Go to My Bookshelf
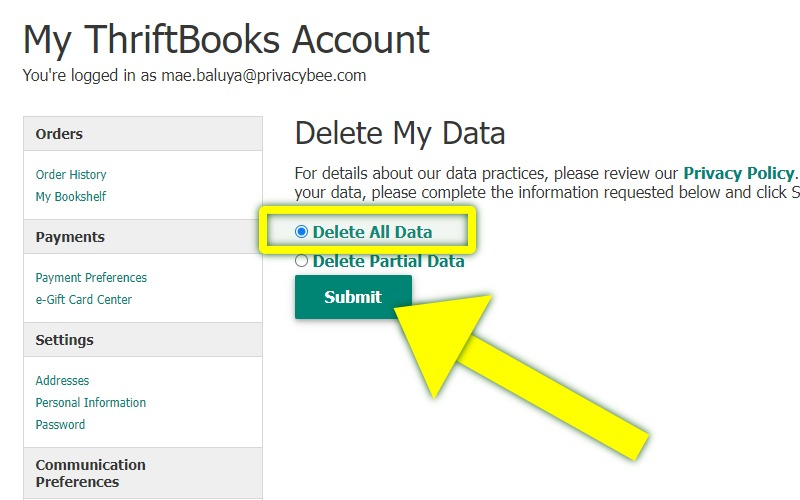The image size is (800, 500). (x=71, y=197)
